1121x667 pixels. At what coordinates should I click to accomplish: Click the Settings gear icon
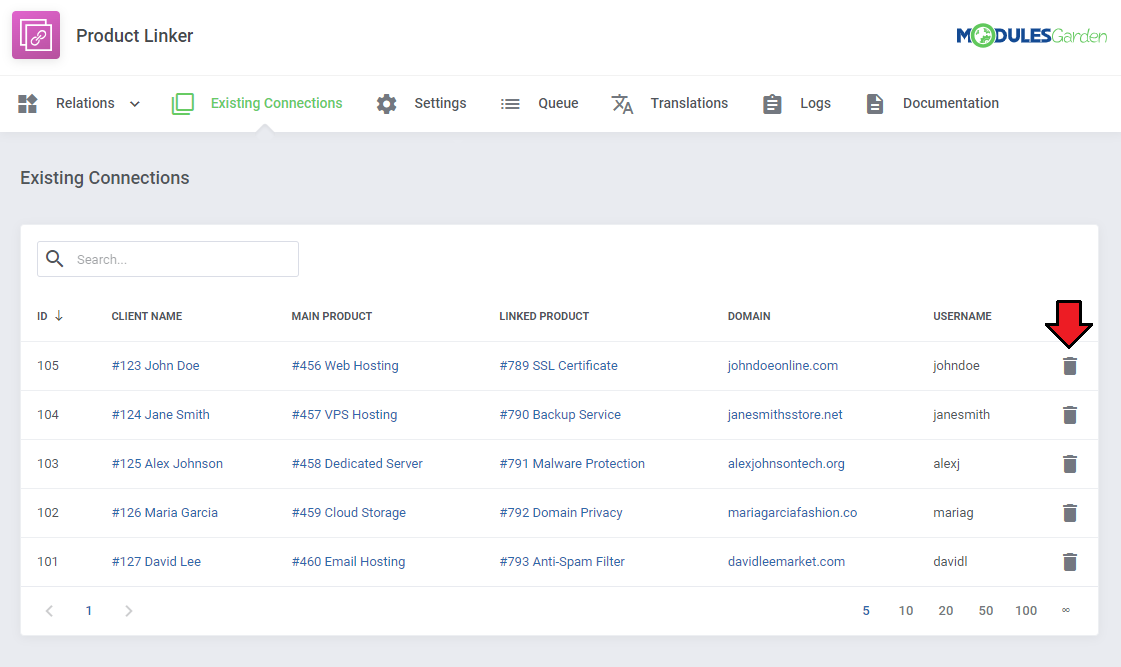coord(386,104)
